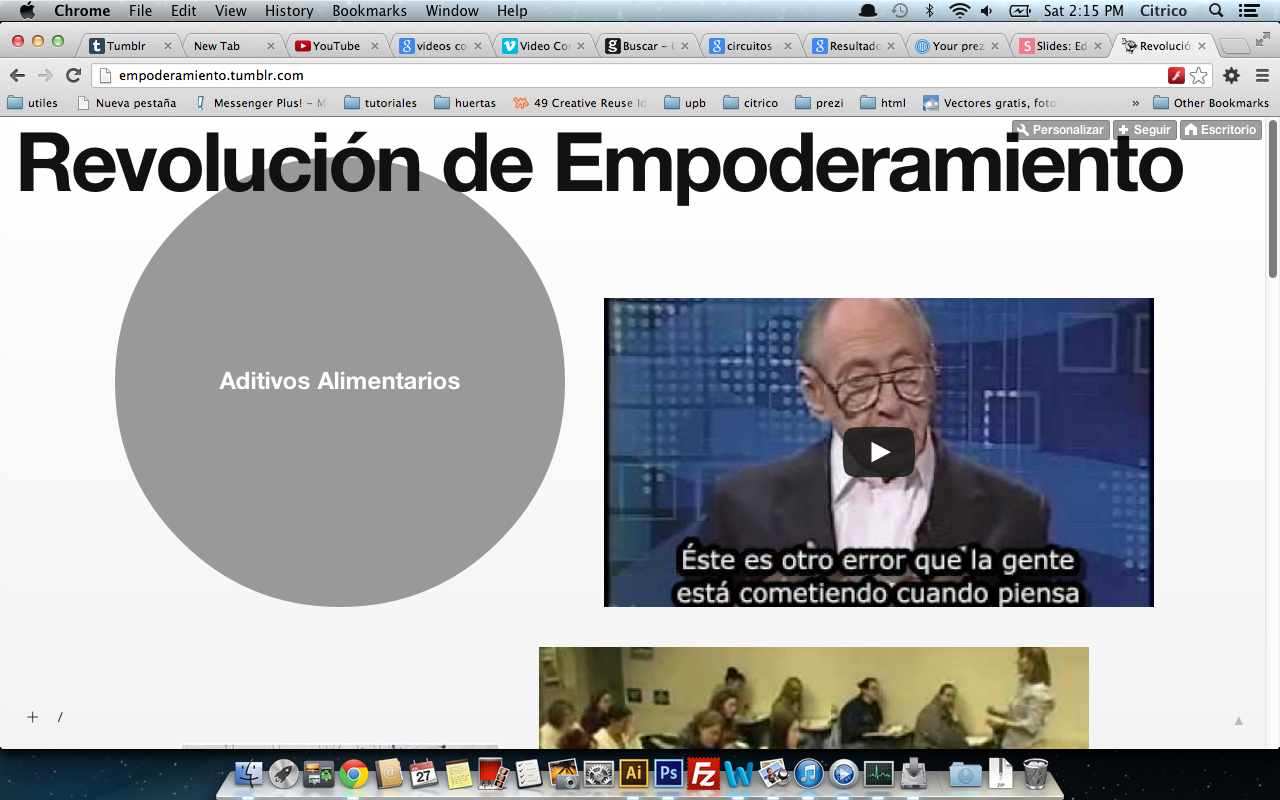
Task: Reload the page with the refresh icon
Action: (73, 76)
